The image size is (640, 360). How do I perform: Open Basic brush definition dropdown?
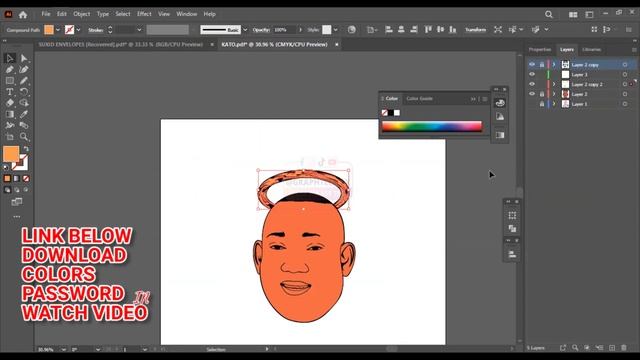pyautogui.click(x=245, y=30)
